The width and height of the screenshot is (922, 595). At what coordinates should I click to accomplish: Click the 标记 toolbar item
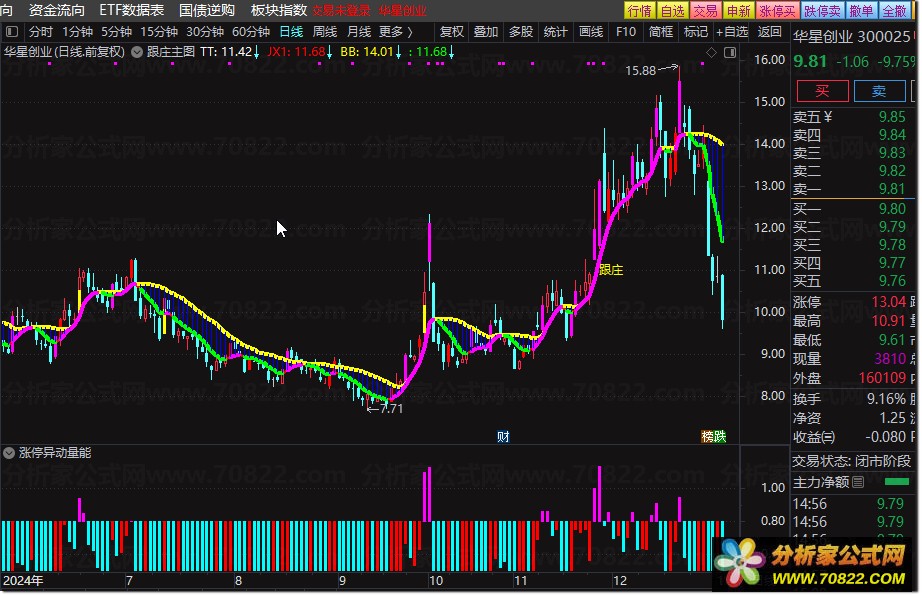tap(696, 32)
